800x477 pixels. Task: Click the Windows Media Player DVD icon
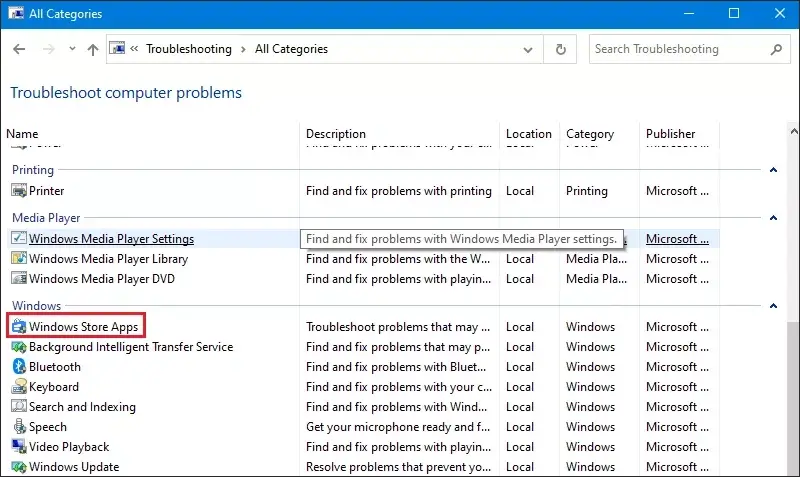click(19, 279)
